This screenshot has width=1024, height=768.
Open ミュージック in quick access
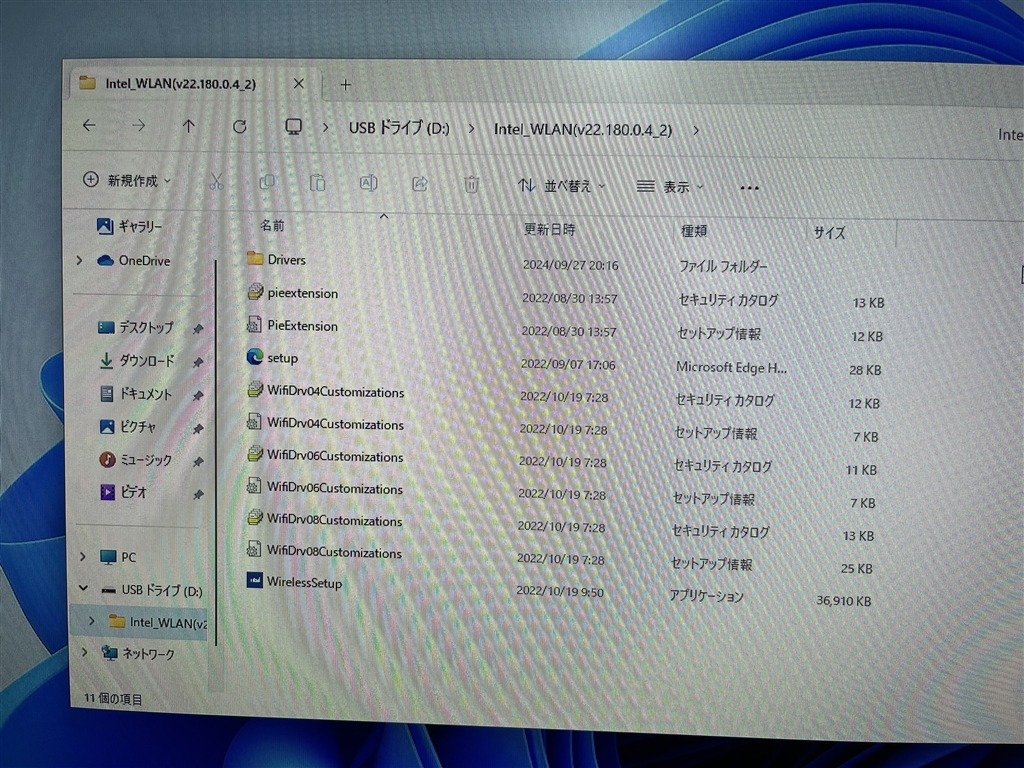coord(136,460)
